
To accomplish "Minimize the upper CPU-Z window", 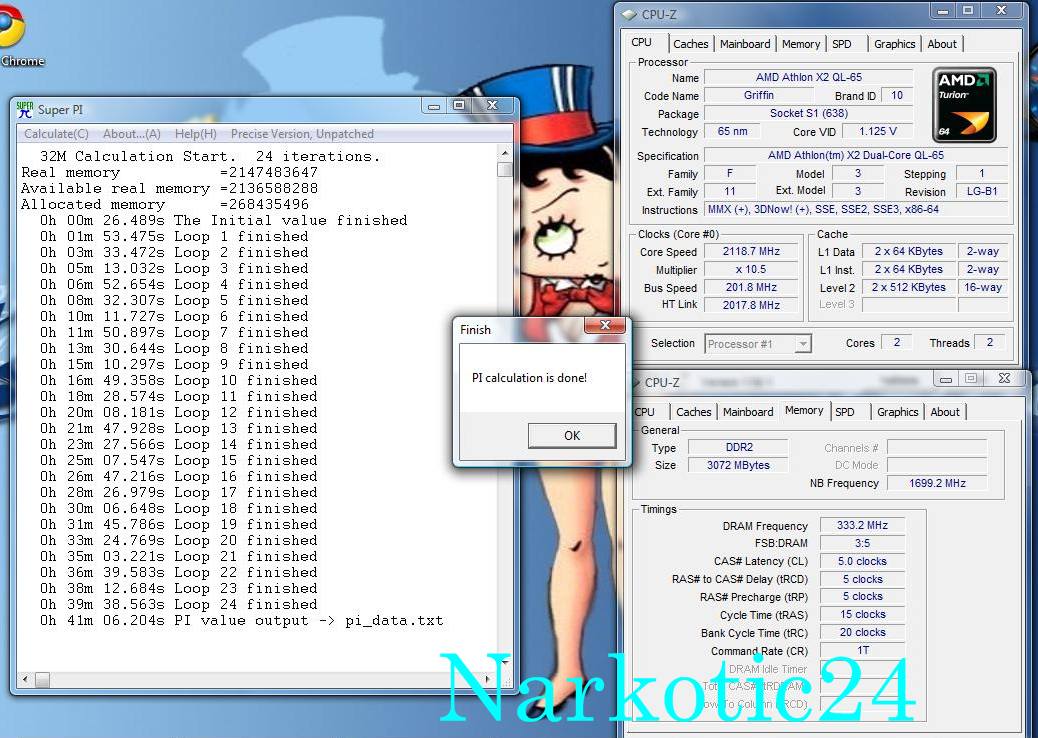I will point(943,11).
